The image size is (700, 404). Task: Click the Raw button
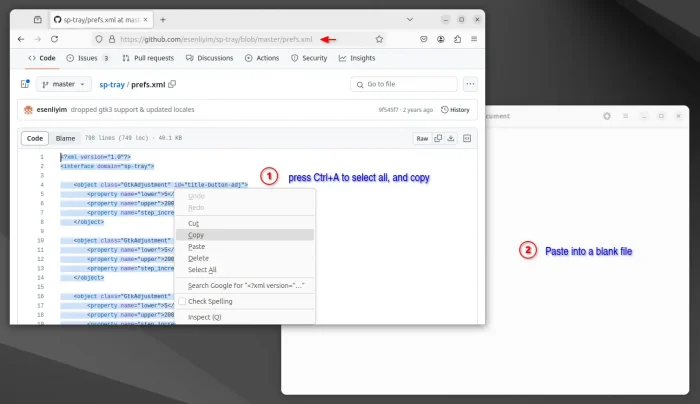pyautogui.click(x=422, y=139)
